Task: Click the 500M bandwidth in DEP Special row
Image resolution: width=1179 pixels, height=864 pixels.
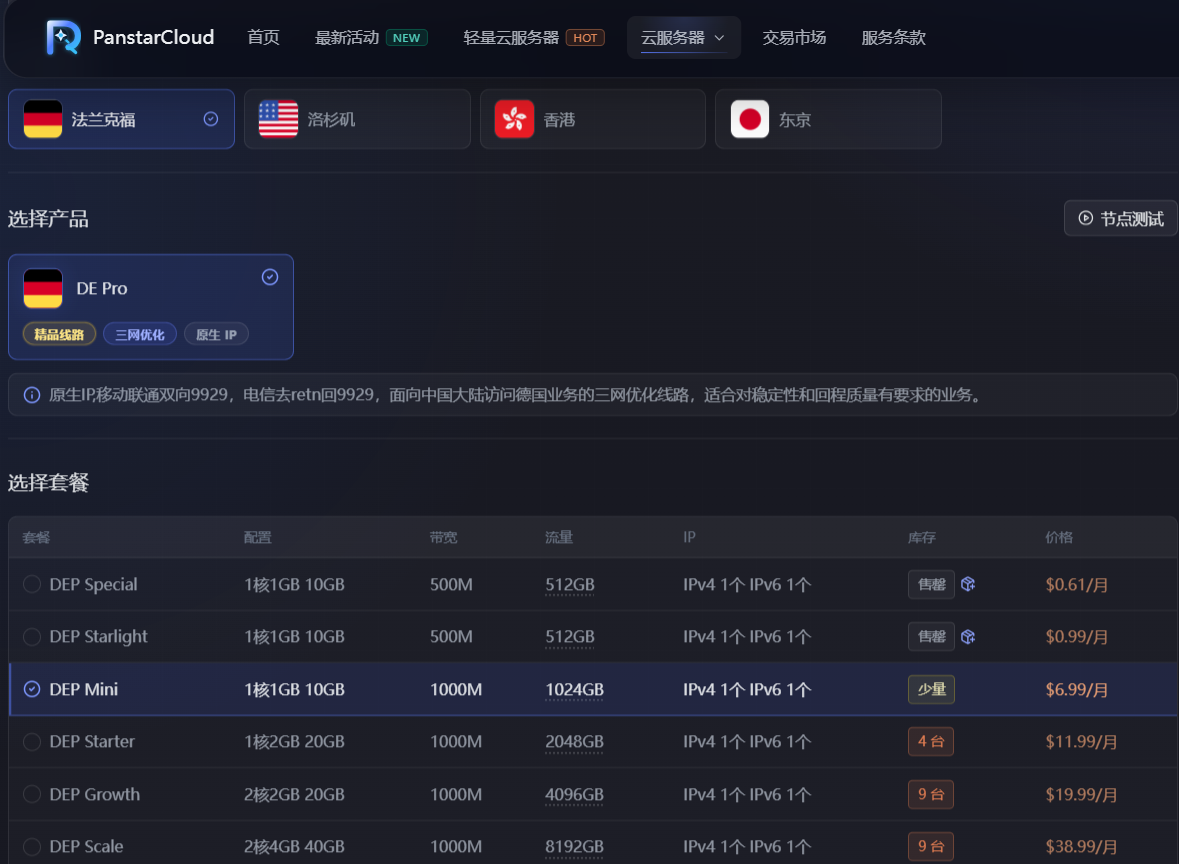Action: (x=451, y=584)
